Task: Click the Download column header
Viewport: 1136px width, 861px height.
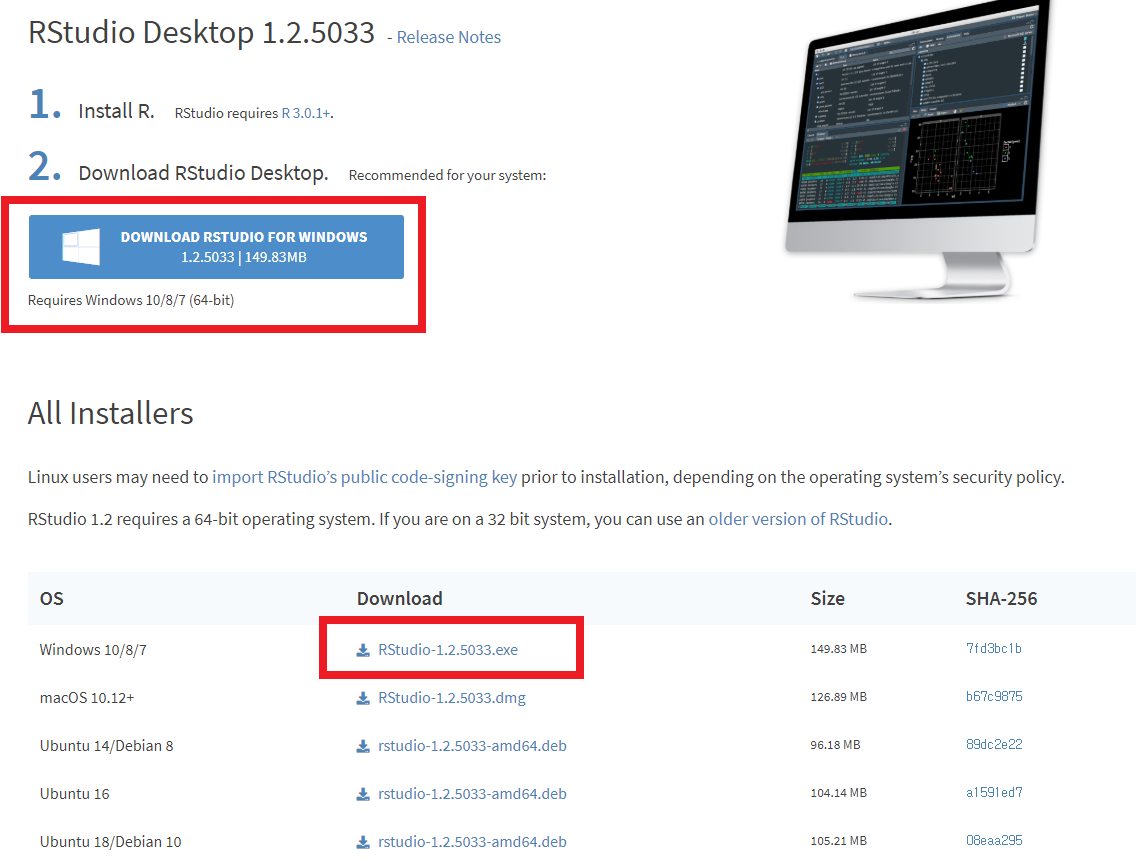Action: [399, 599]
